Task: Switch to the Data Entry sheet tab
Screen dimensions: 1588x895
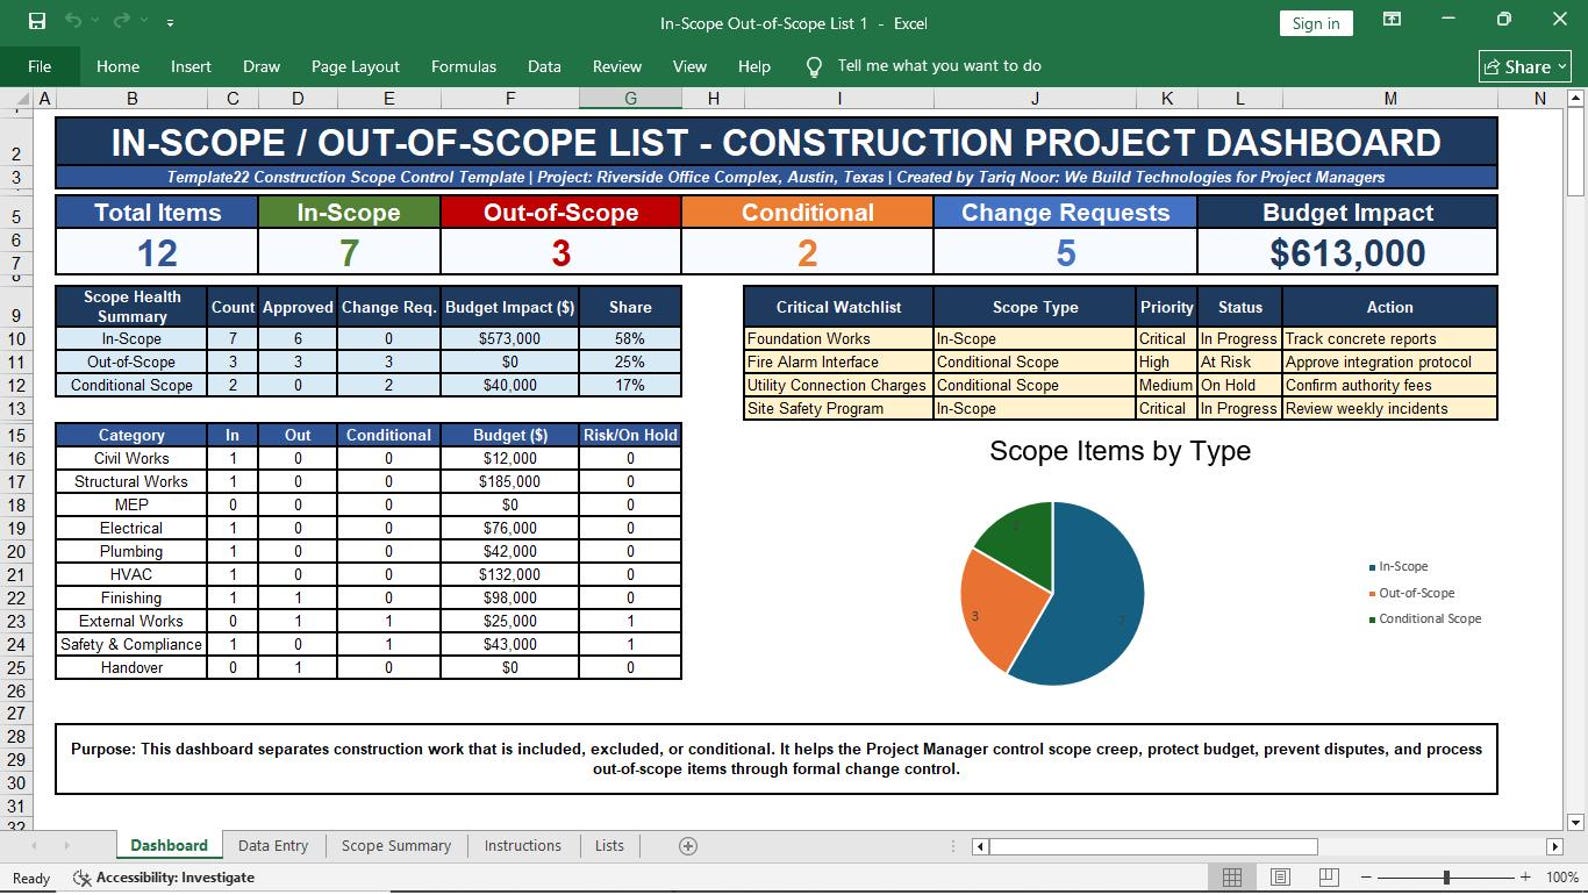Action: click(x=273, y=846)
